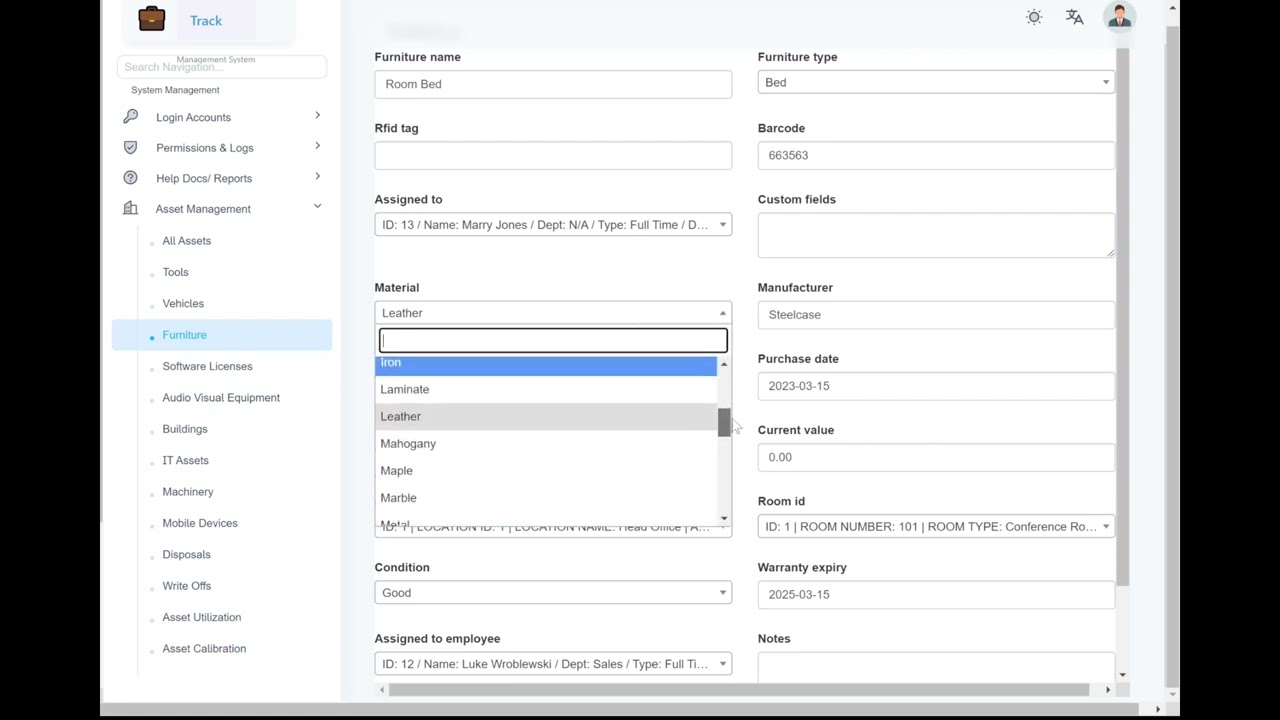Open the user profile avatar
This screenshot has height=720, width=1280.
pos(1119,17)
